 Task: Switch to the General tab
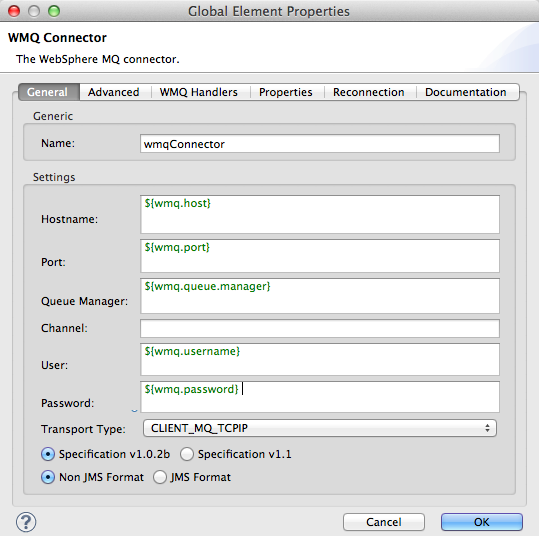(49, 92)
